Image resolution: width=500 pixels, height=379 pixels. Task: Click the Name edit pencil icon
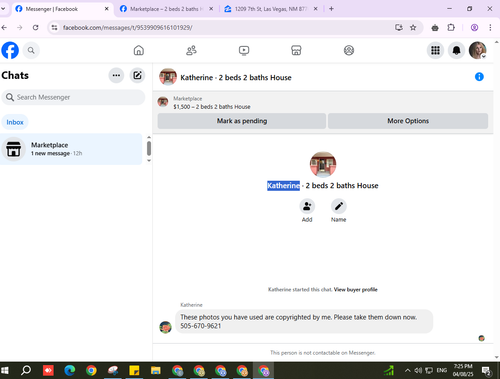pos(339,206)
